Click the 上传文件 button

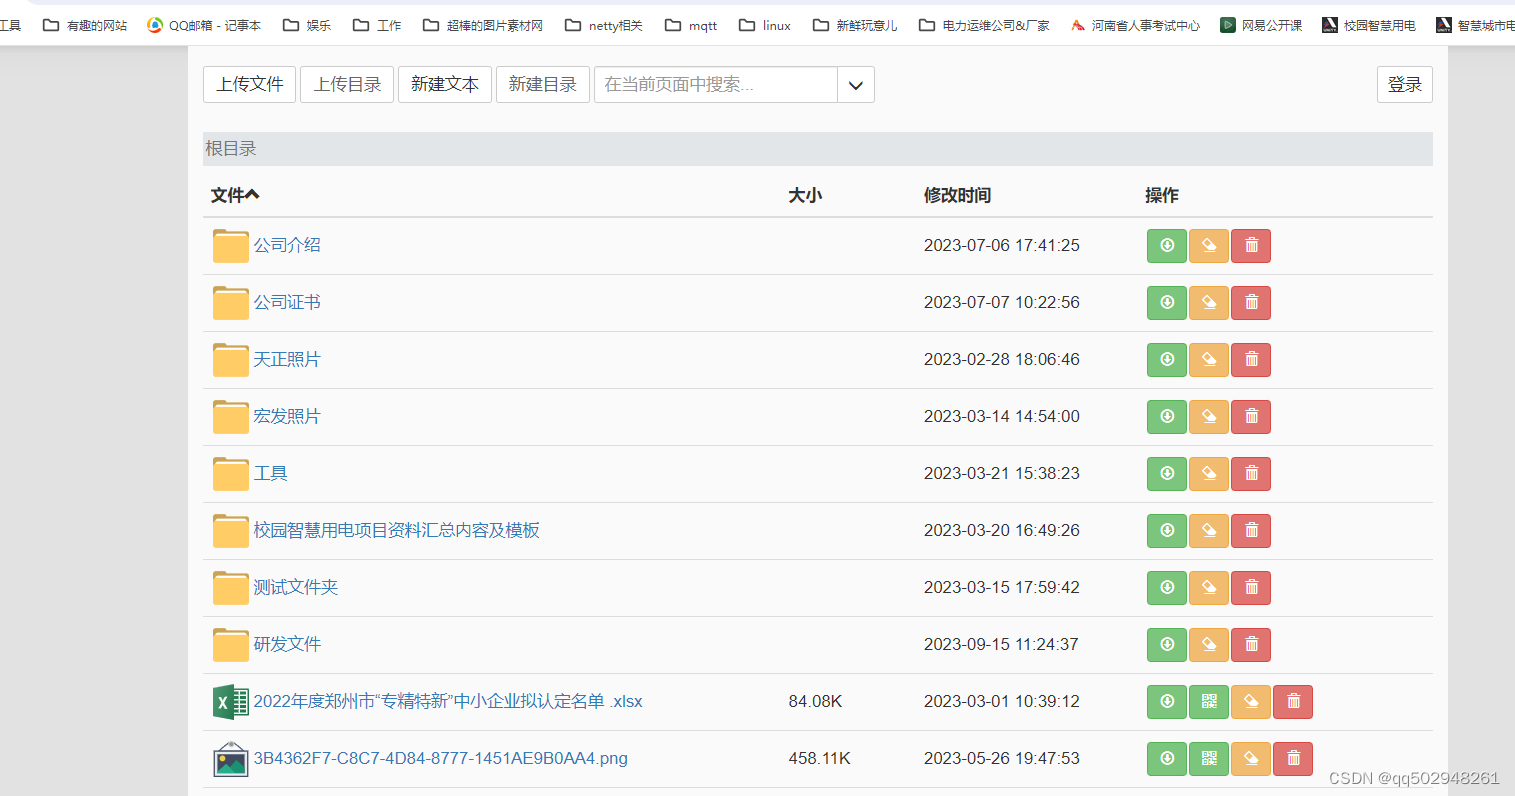(250, 85)
